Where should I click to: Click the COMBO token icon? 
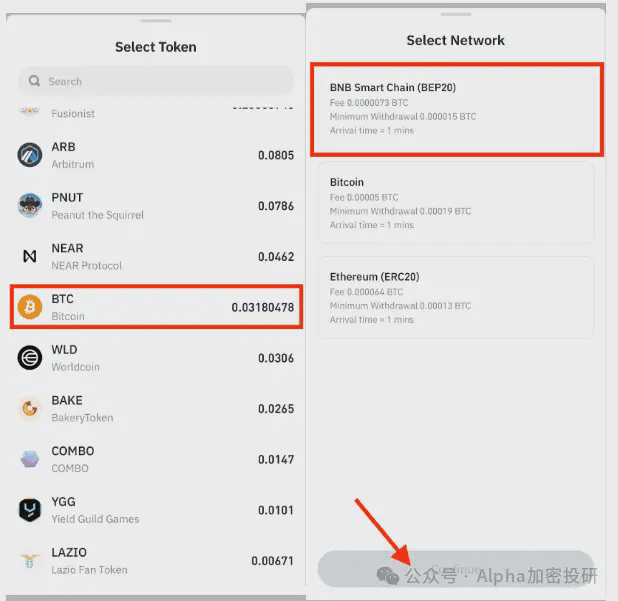tap(30, 459)
